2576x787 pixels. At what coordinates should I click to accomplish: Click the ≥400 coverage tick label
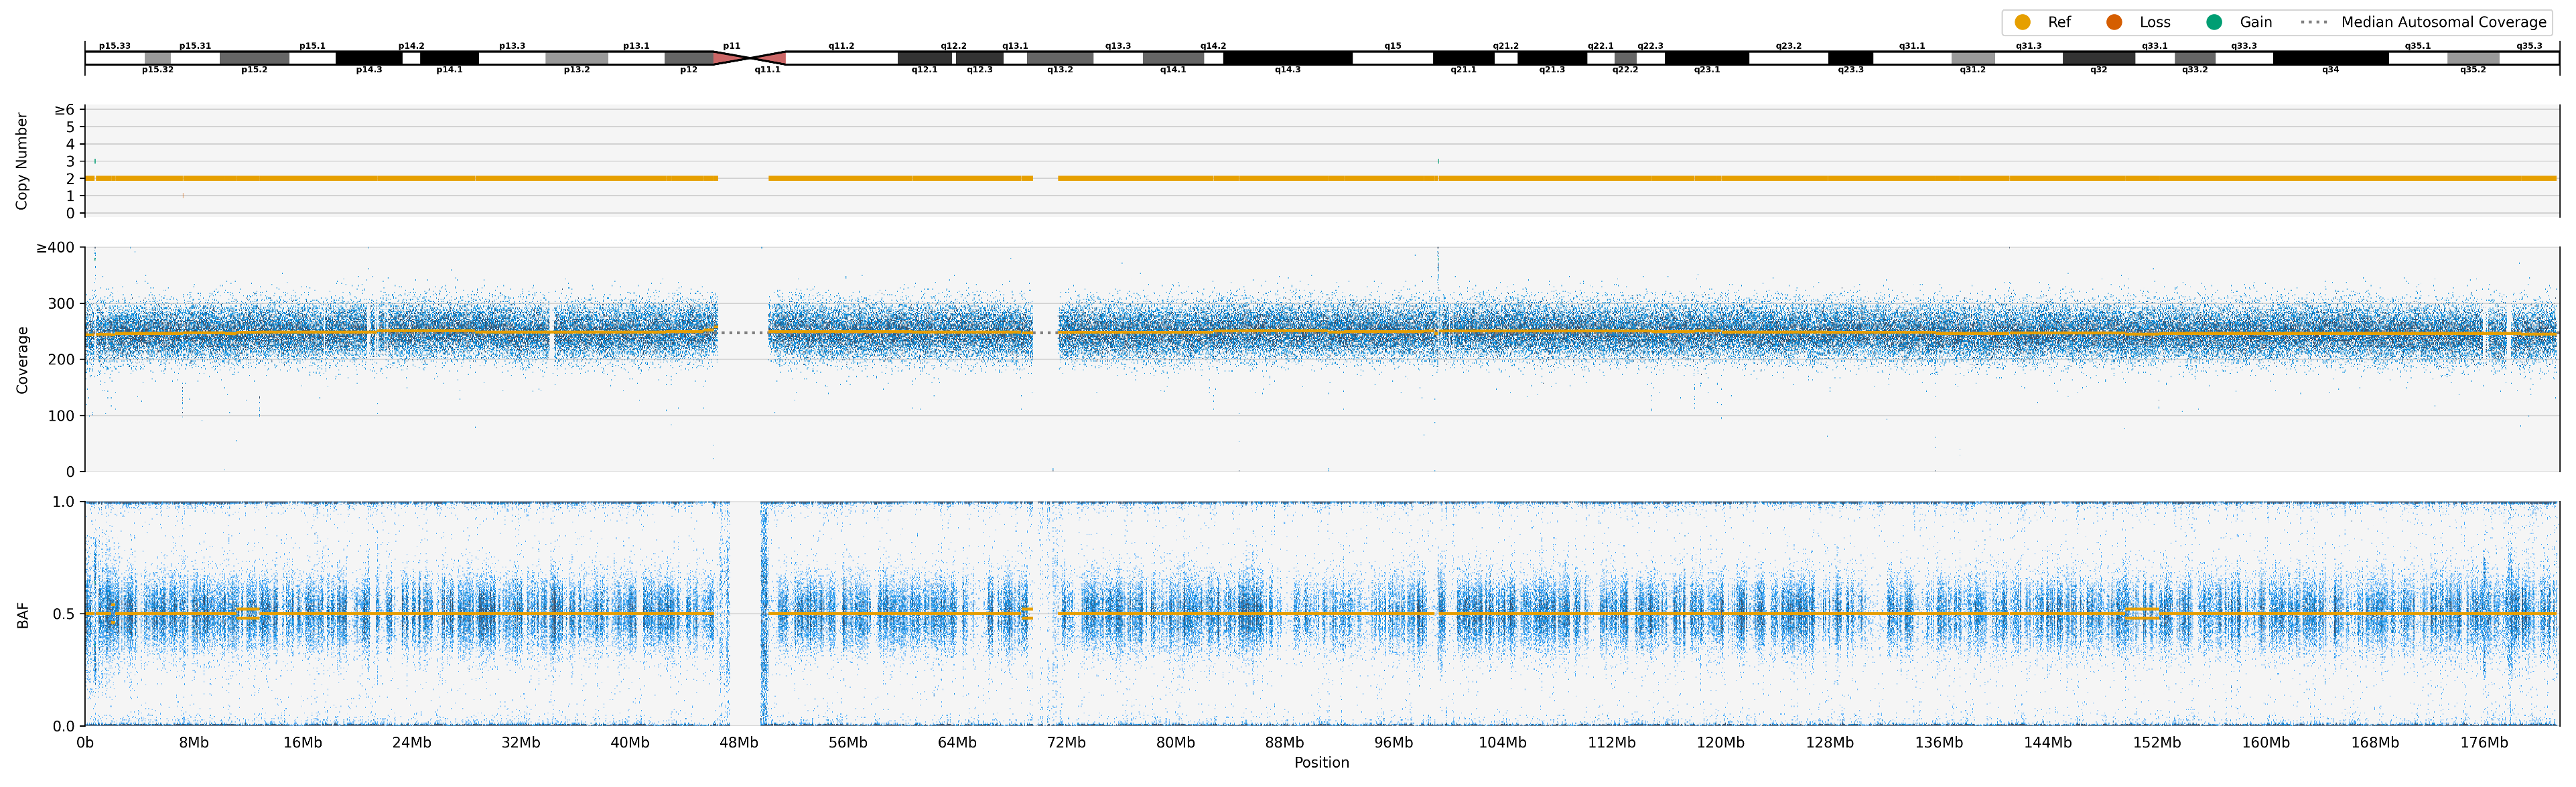(55, 248)
